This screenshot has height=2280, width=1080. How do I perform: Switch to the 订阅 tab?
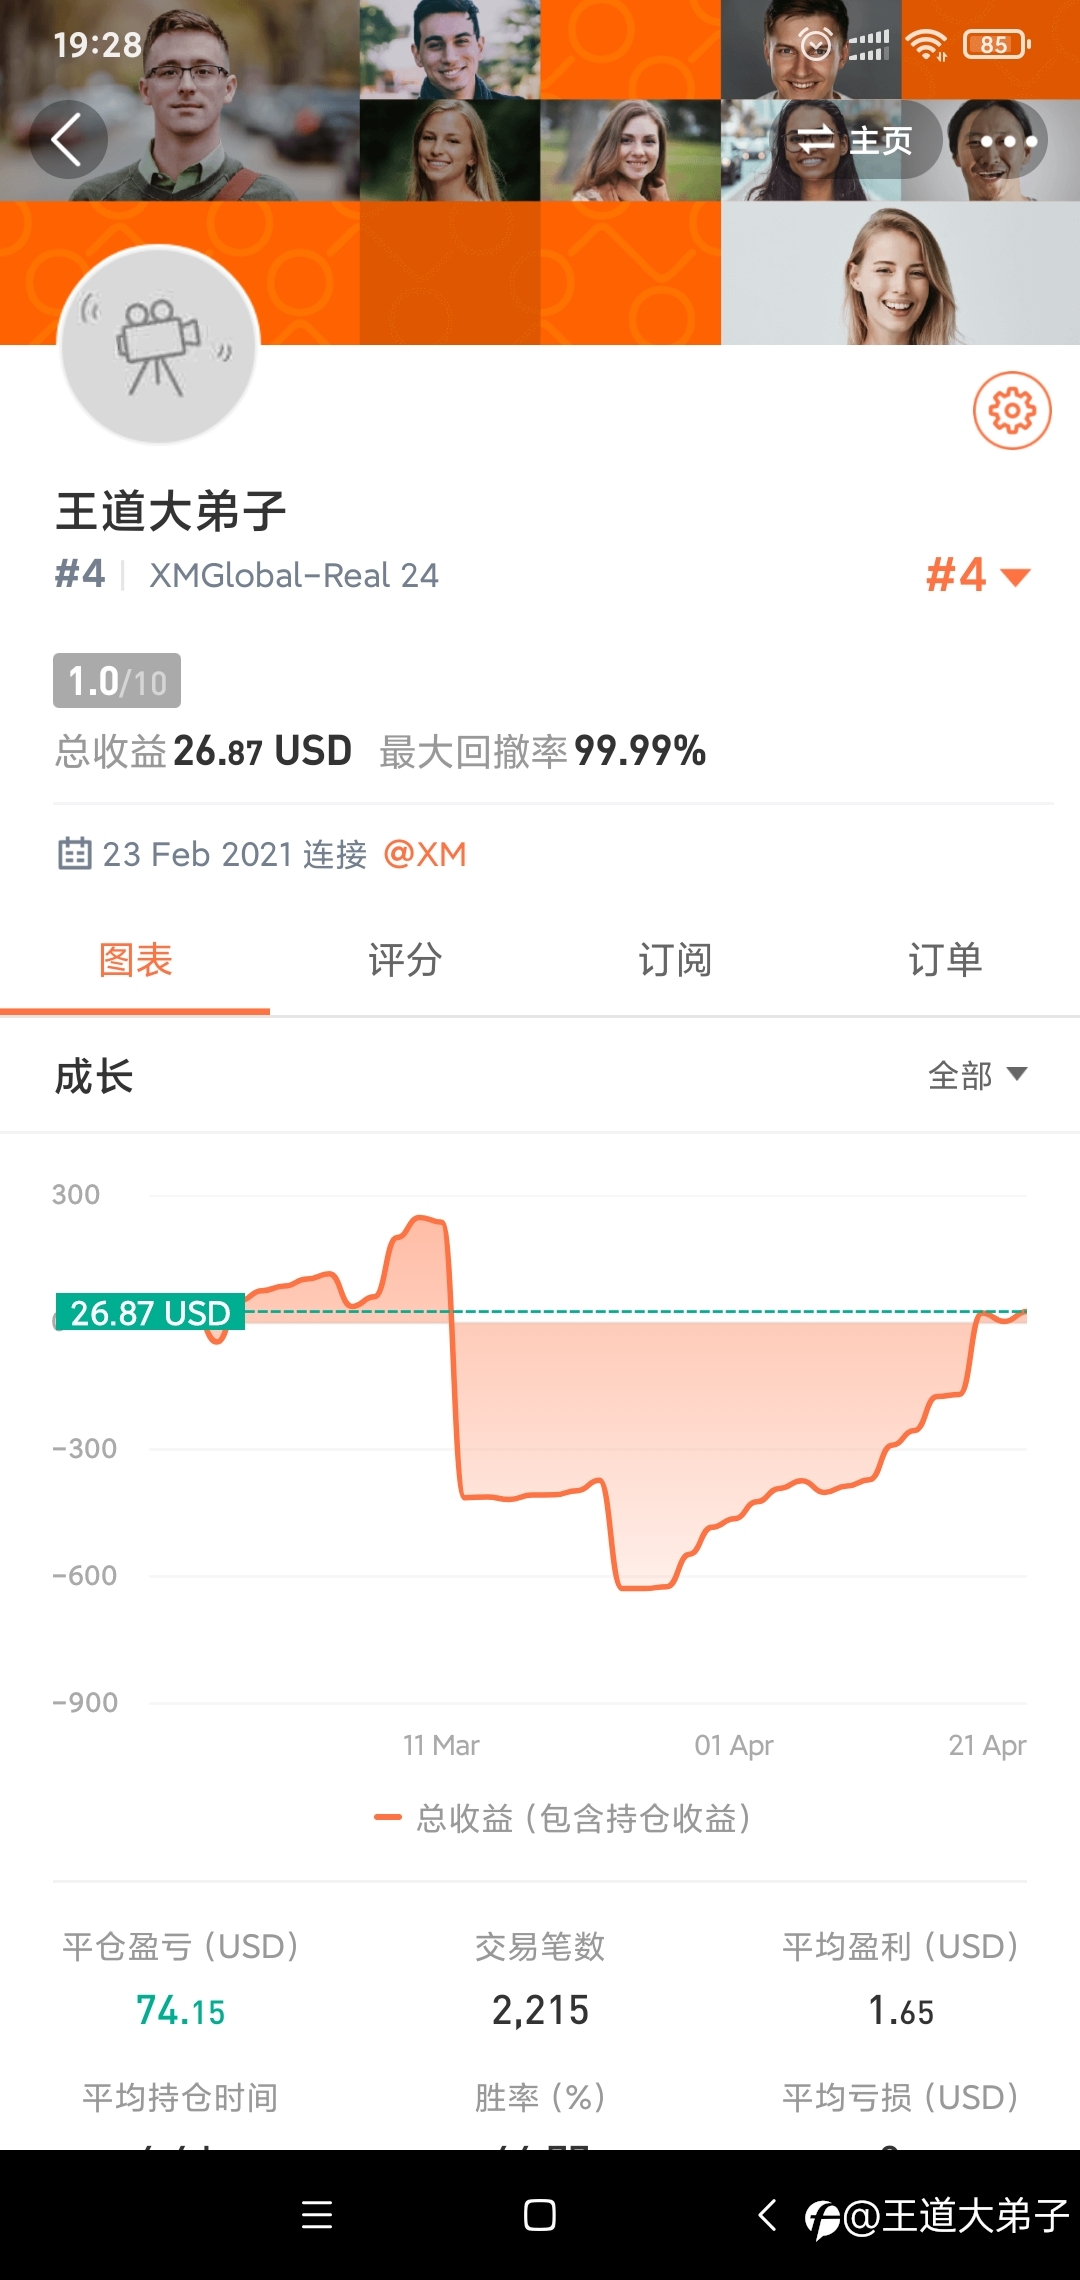675,960
